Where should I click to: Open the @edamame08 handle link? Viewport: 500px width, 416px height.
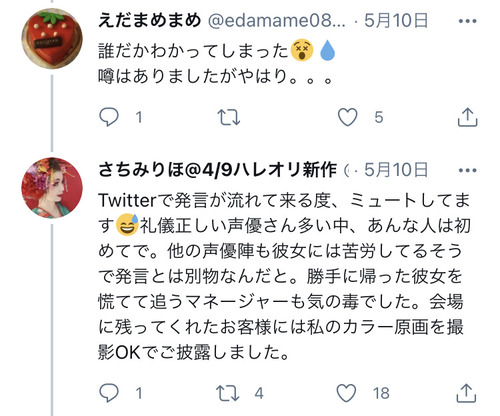coord(277,21)
